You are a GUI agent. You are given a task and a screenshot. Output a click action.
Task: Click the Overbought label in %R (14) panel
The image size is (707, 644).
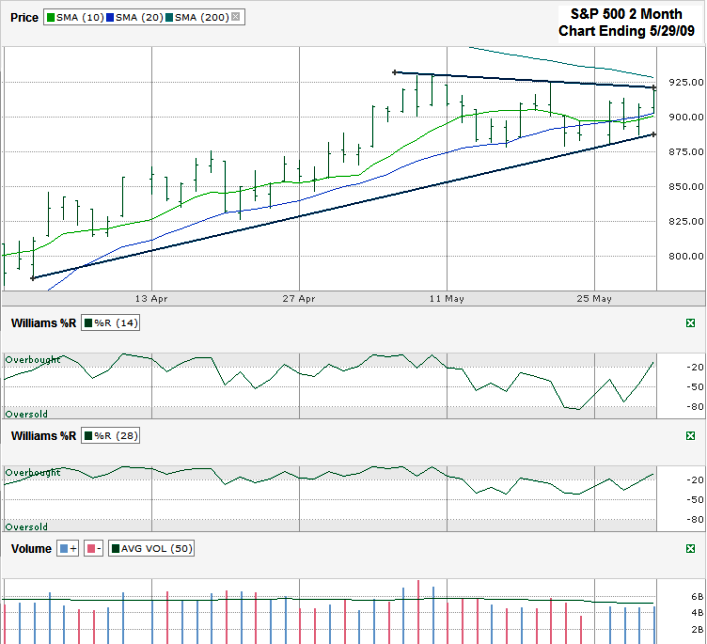click(32, 360)
